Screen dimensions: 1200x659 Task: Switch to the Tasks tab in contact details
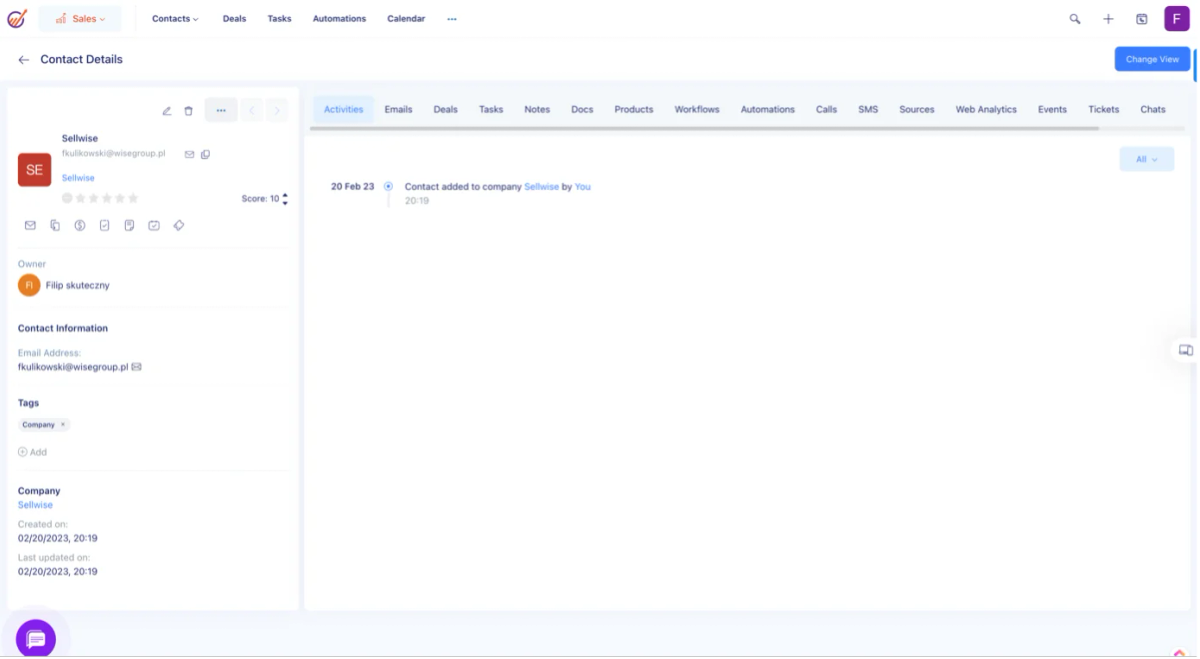(x=491, y=109)
